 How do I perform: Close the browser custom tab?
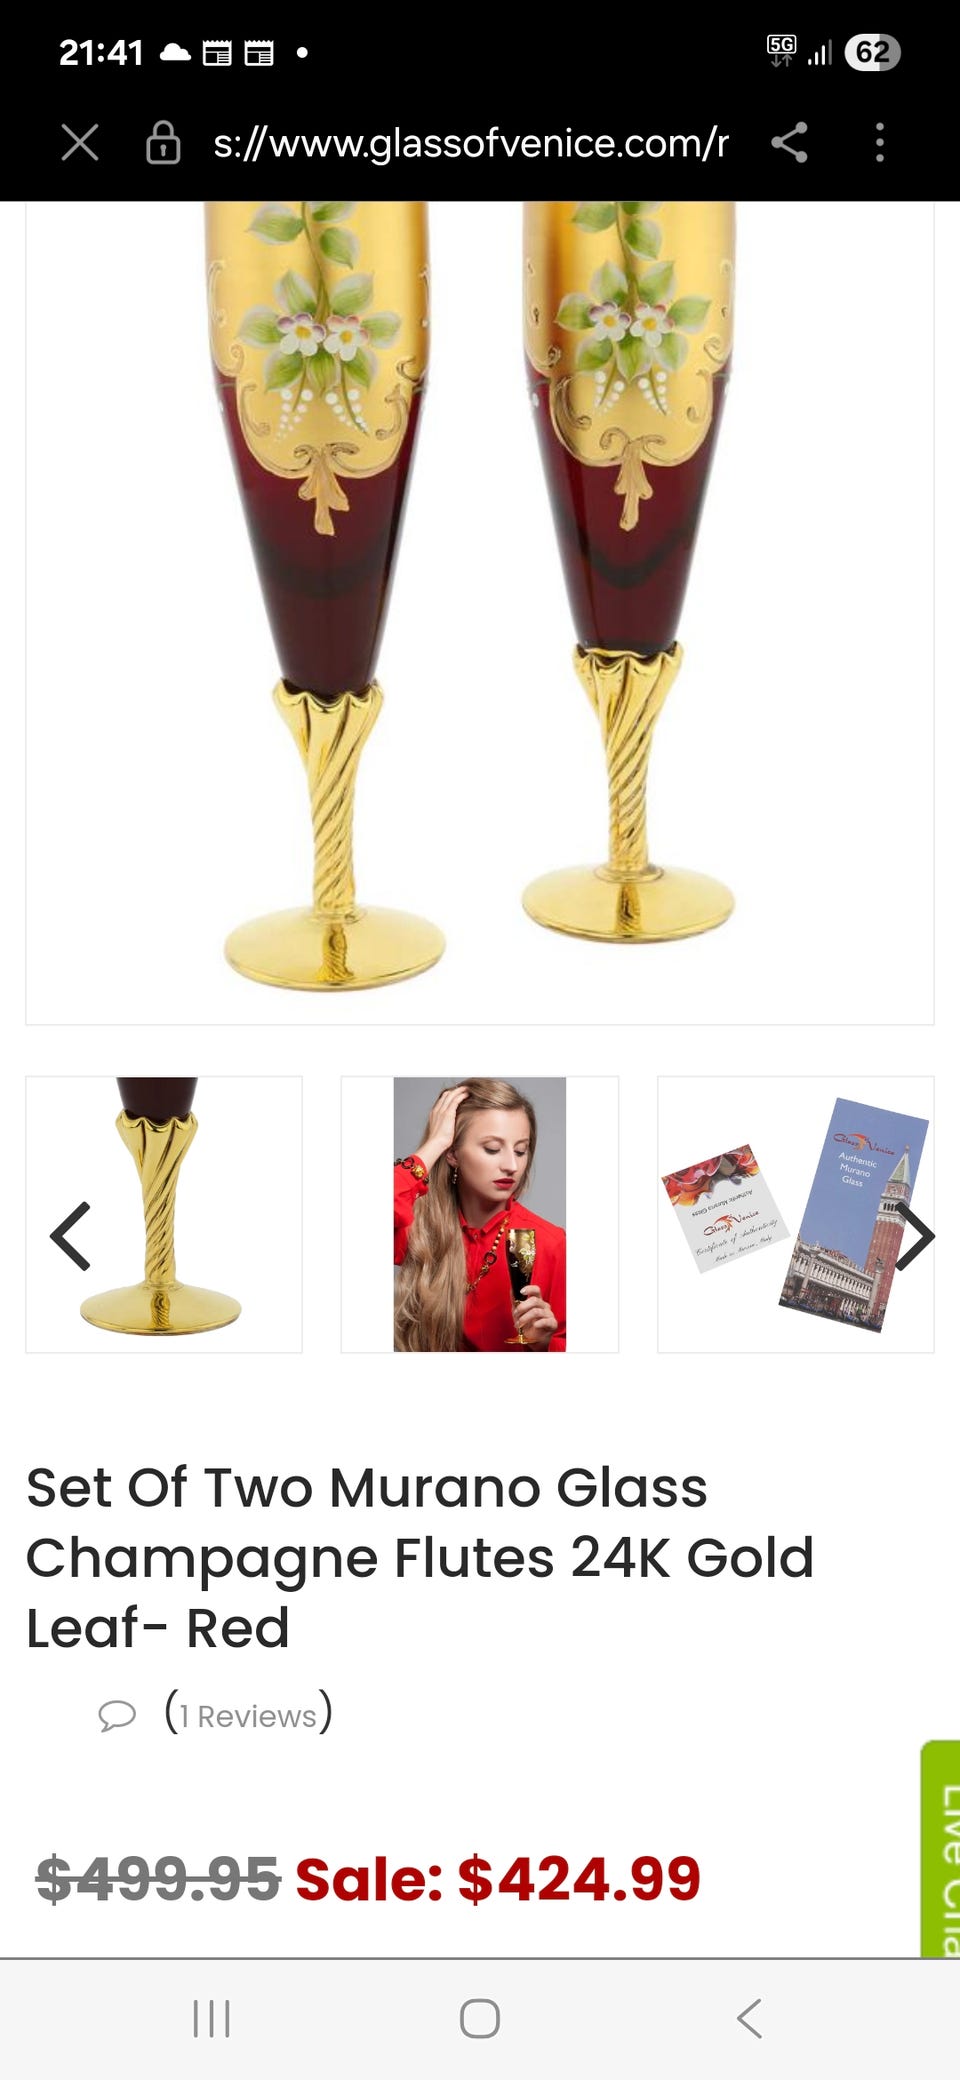coord(80,143)
